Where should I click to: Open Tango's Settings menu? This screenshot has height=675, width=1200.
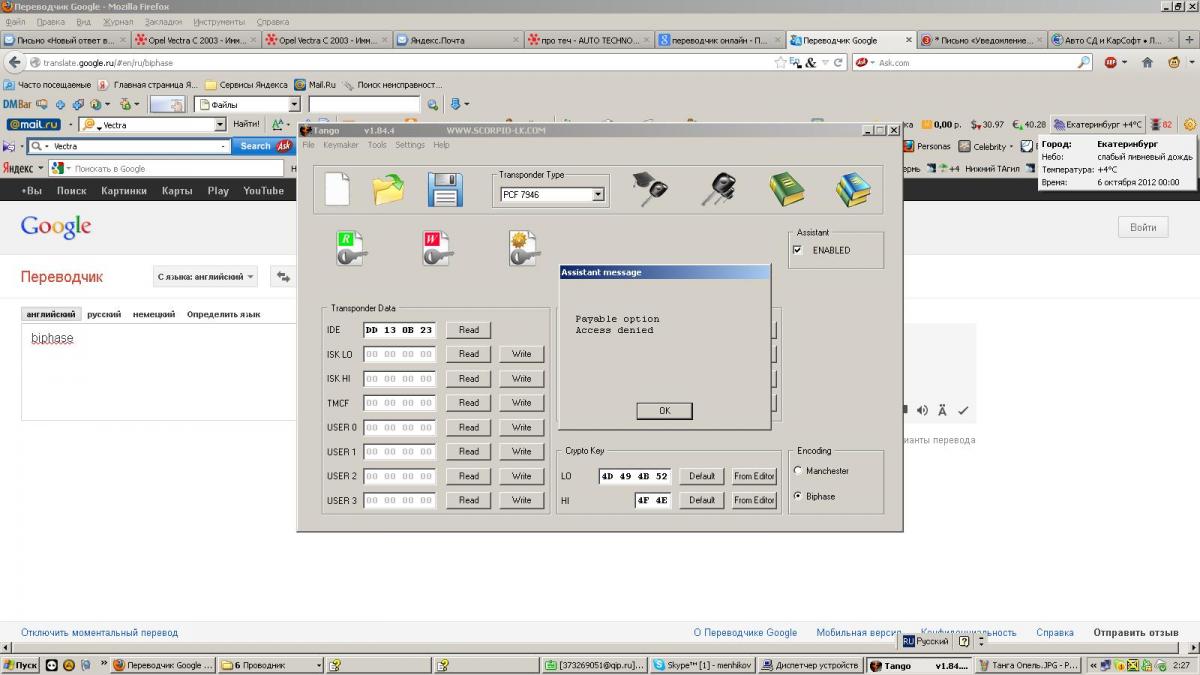(409, 145)
